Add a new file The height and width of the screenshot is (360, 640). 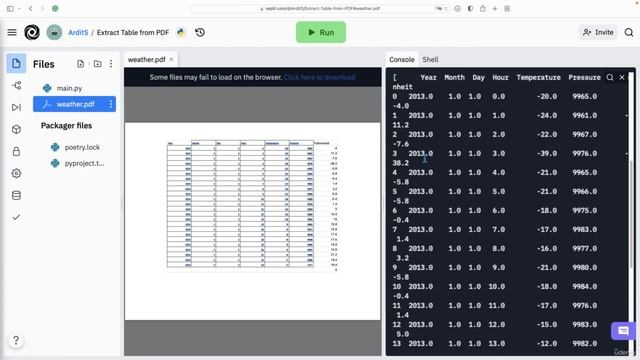click(x=80, y=64)
